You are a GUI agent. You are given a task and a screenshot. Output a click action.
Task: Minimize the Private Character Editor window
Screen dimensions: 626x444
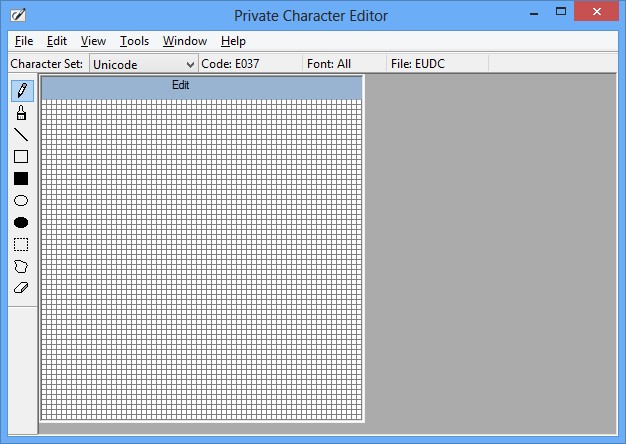click(x=534, y=12)
